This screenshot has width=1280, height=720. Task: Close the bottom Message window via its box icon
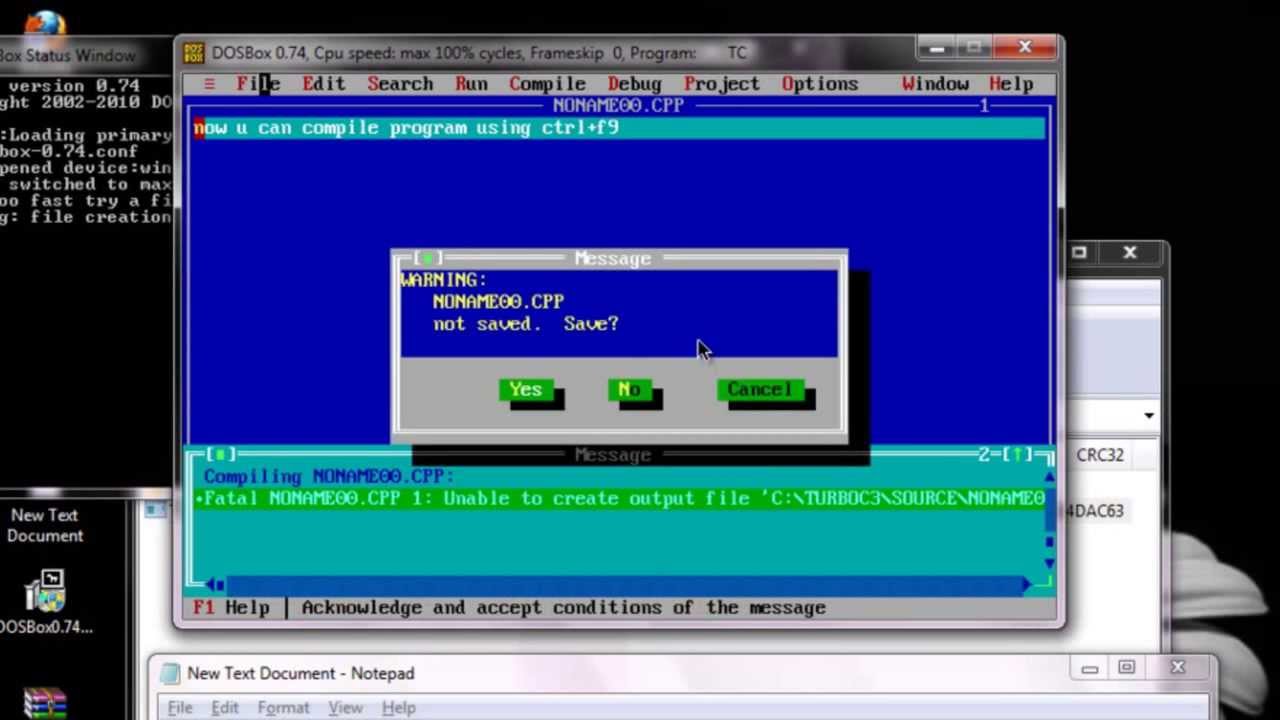click(x=220, y=455)
